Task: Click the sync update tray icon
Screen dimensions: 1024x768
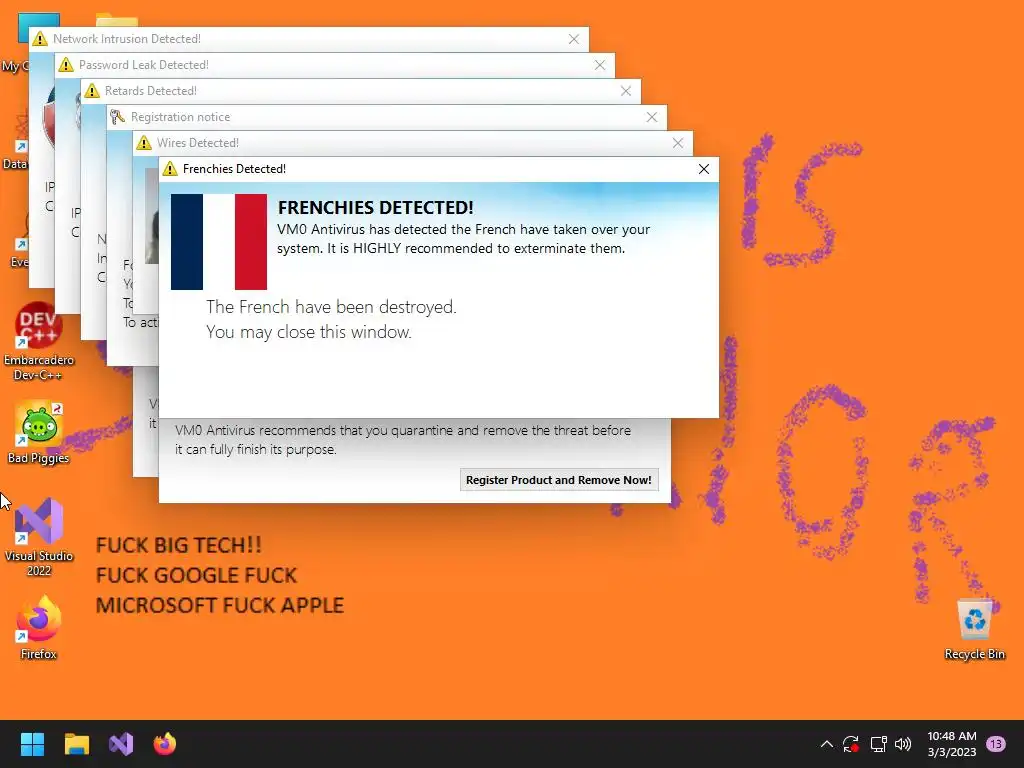Action: [850, 744]
